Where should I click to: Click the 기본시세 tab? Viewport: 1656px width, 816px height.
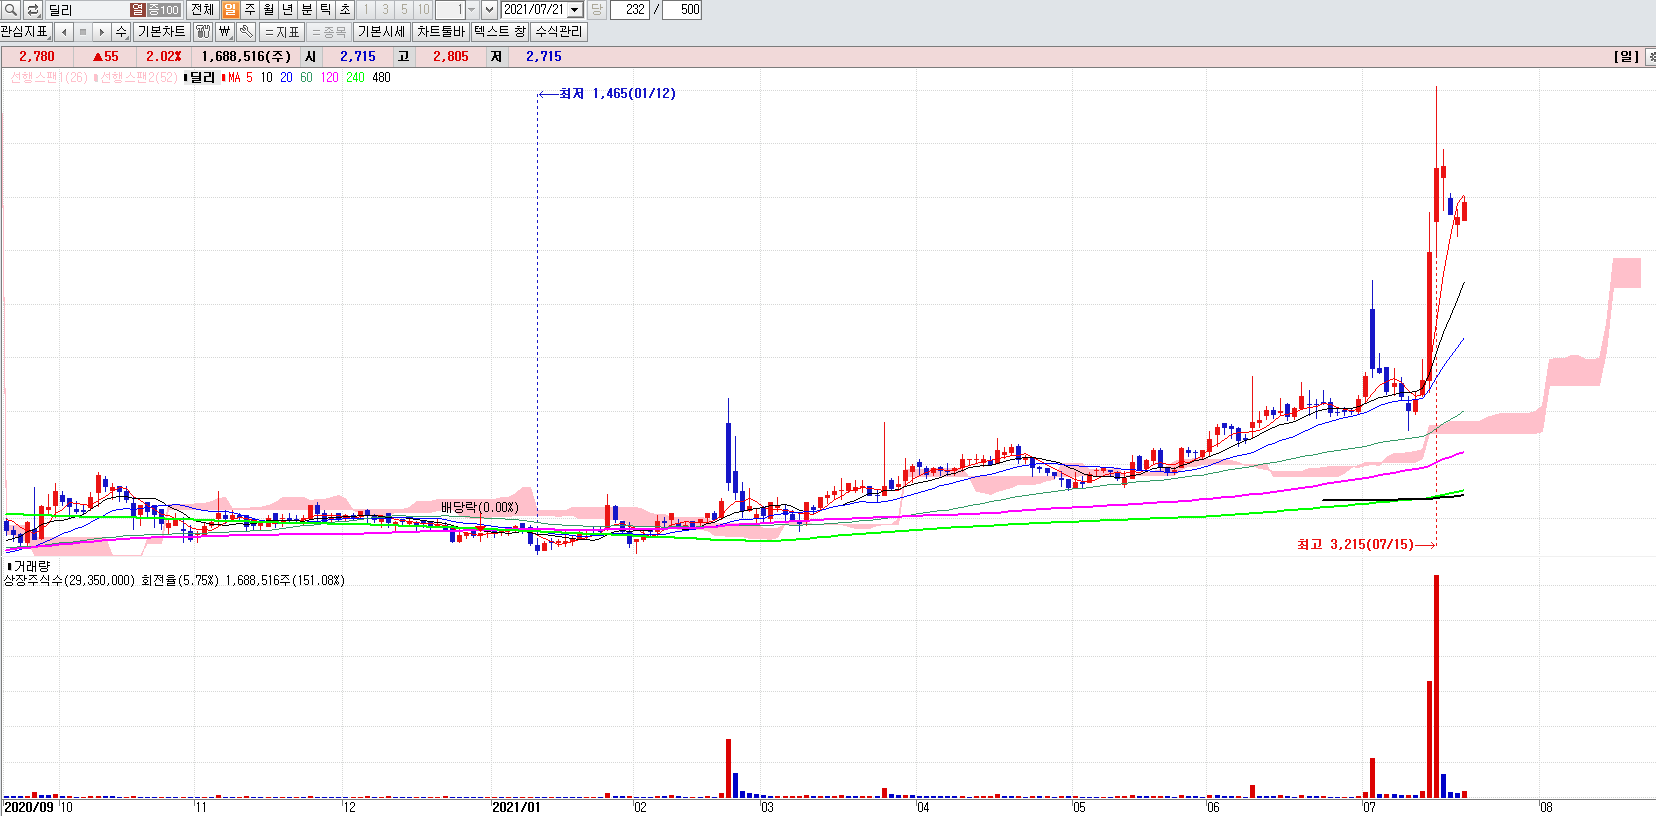point(382,32)
